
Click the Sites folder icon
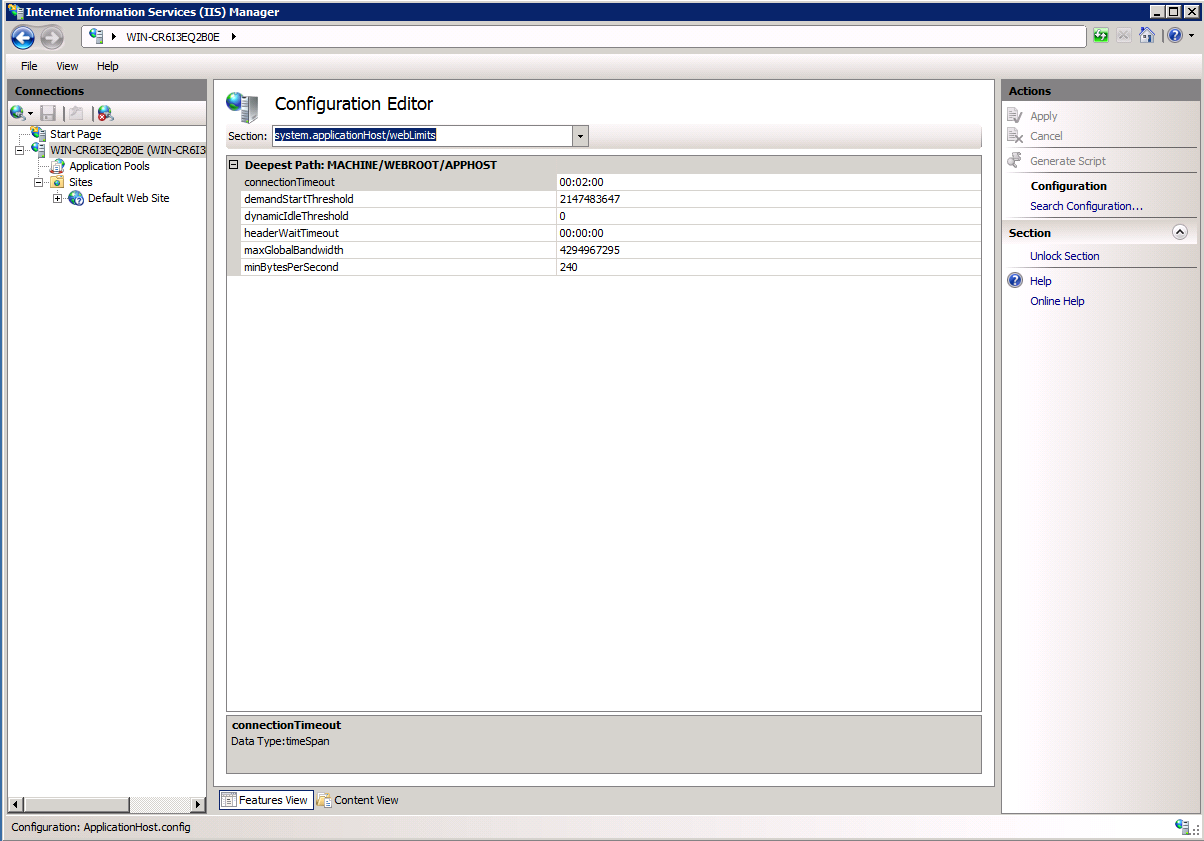coord(57,182)
